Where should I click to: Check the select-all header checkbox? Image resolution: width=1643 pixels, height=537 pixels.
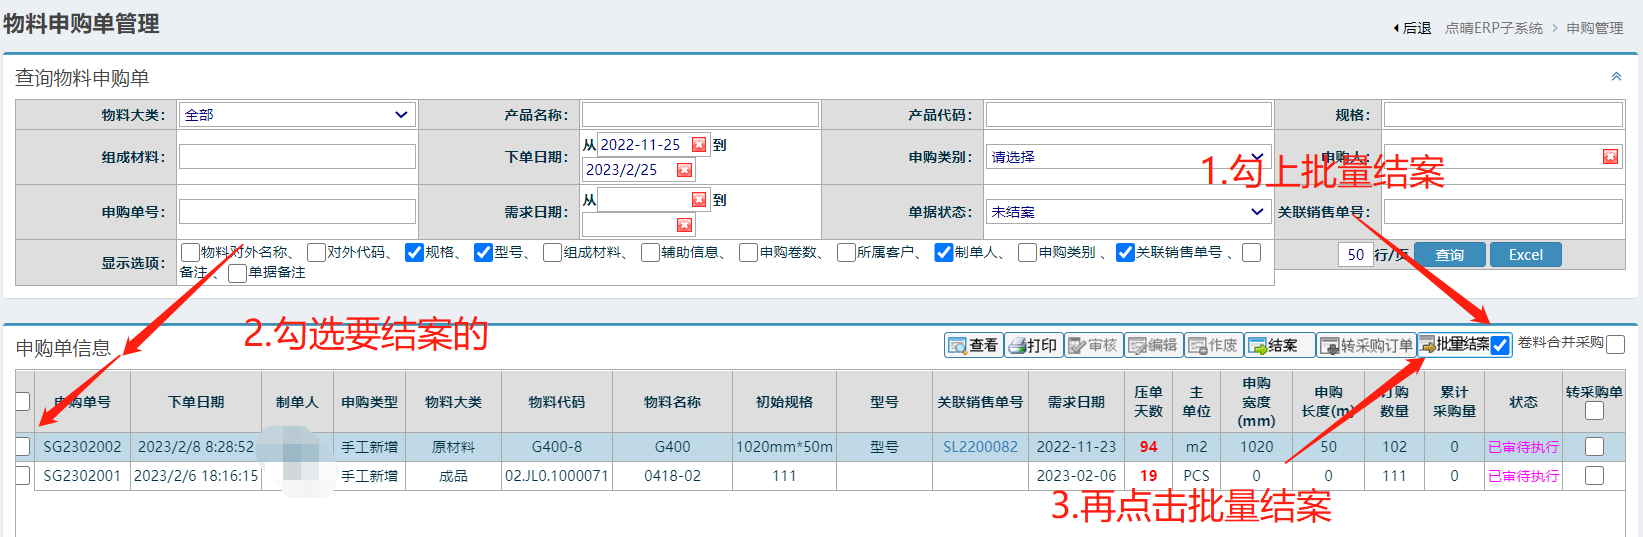click(x=23, y=401)
